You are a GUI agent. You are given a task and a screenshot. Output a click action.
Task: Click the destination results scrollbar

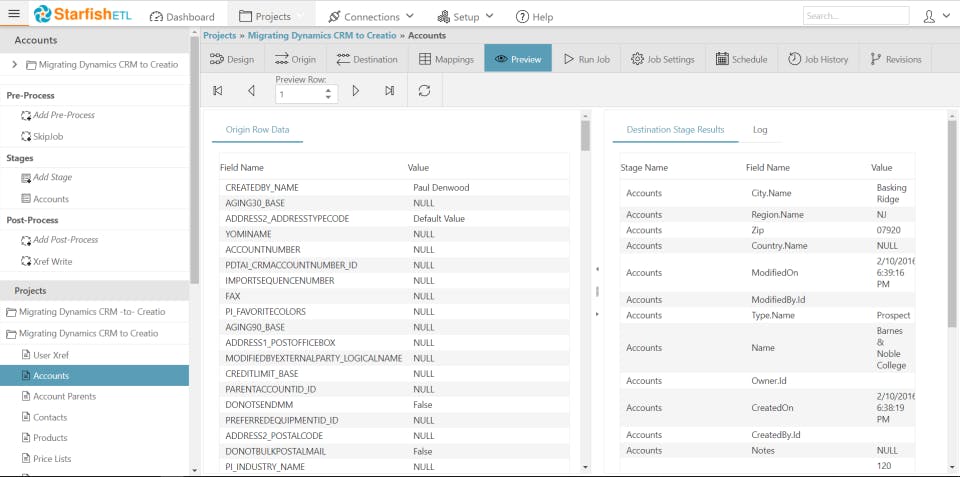[952, 223]
